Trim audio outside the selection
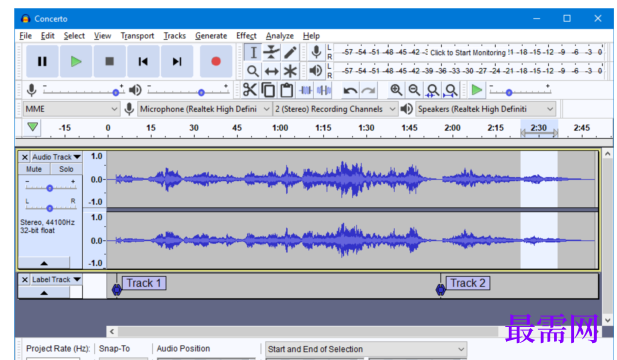This screenshot has width=617, height=360. tap(306, 90)
